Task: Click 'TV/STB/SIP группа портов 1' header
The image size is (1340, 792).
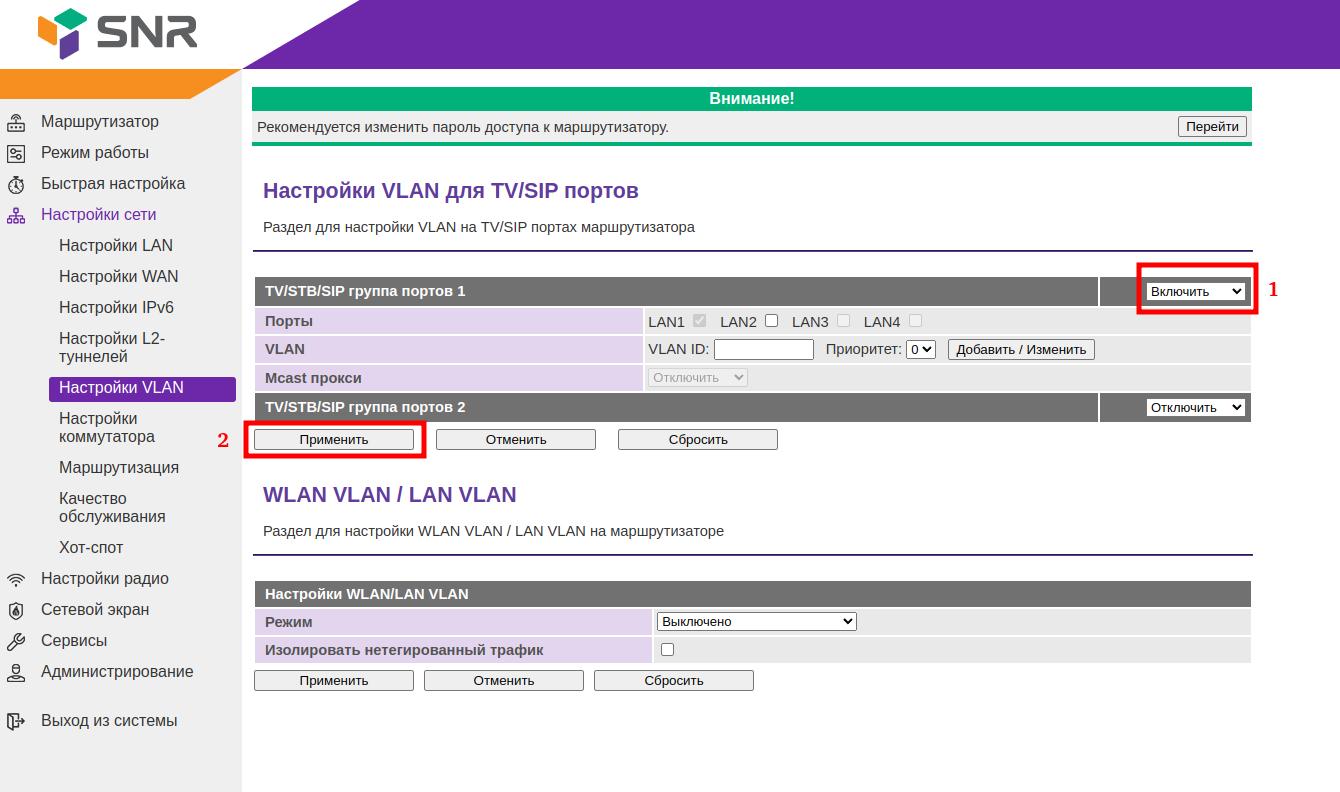Action: click(676, 291)
